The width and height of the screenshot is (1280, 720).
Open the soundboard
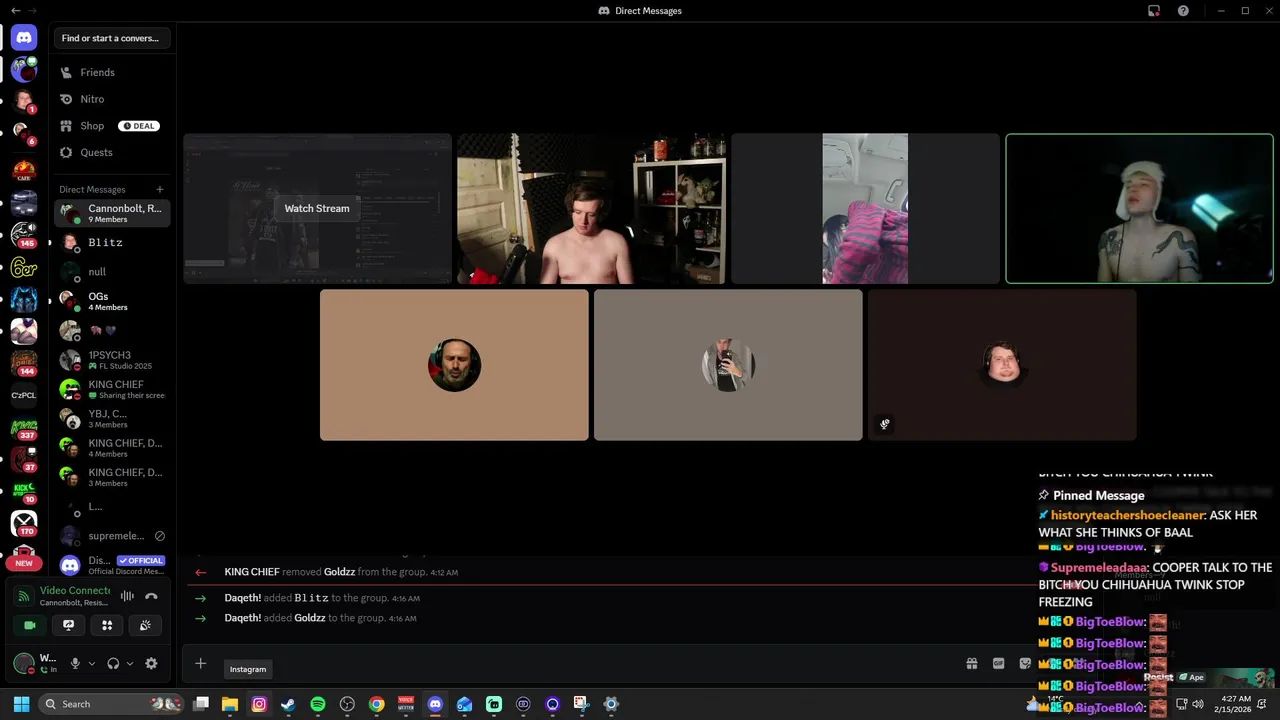click(x=145, y=625)
